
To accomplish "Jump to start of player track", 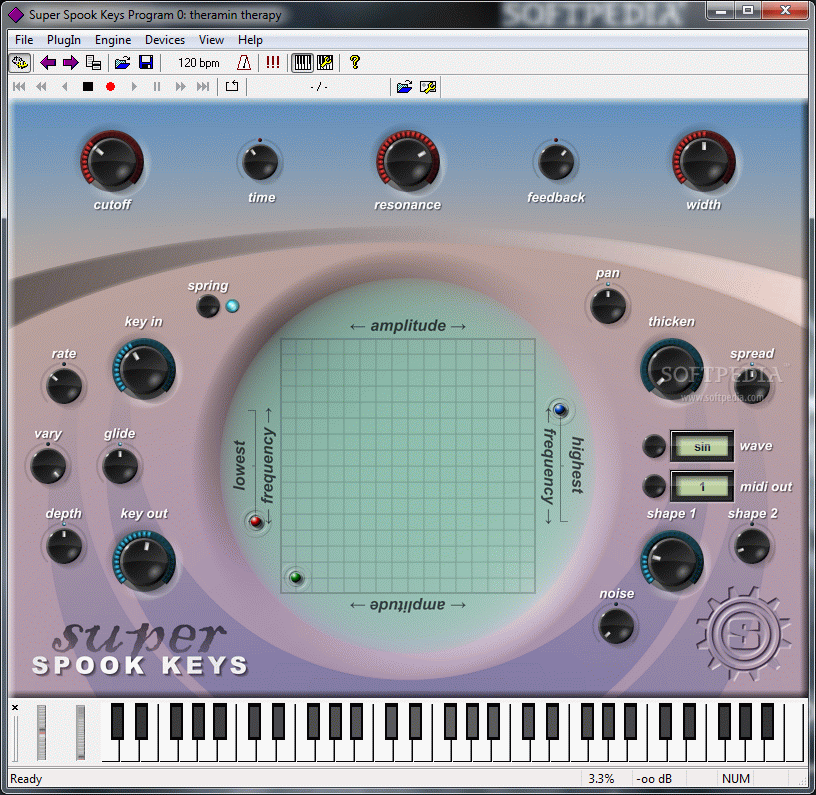I will [19, 87].
